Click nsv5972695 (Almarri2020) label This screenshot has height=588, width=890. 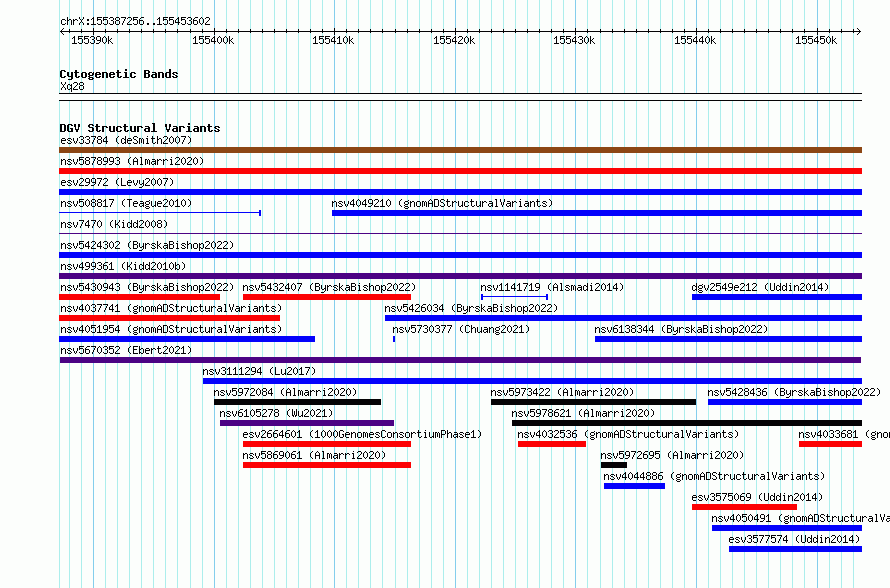(x=672, y=455)
